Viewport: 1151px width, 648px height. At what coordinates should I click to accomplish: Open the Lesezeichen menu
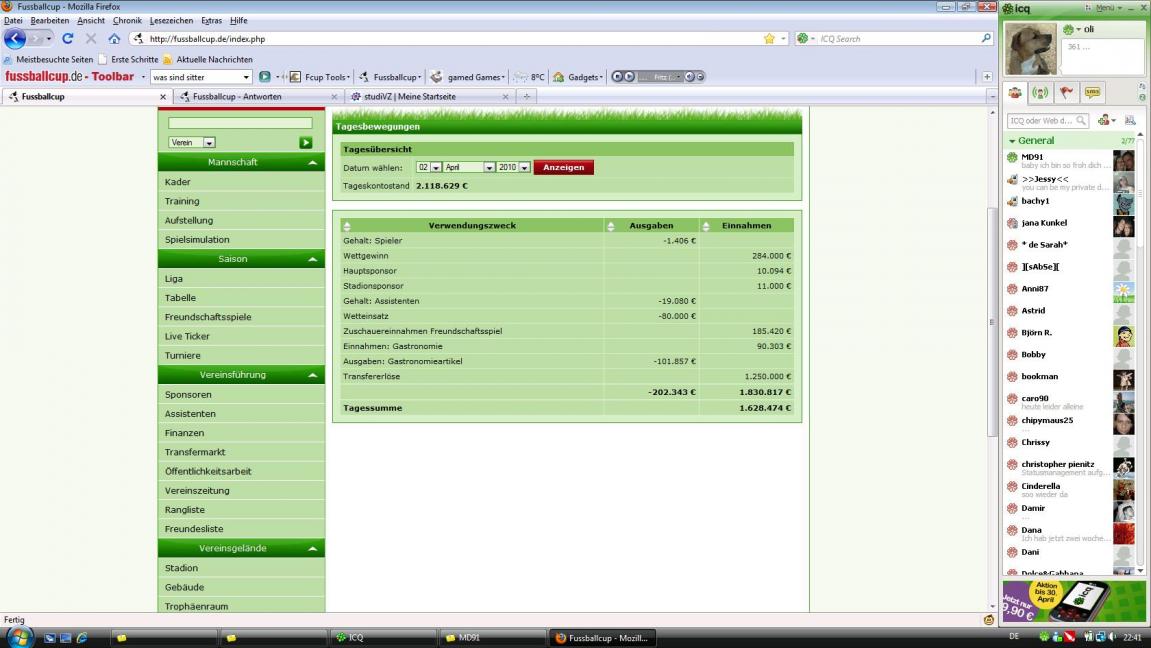171,20
